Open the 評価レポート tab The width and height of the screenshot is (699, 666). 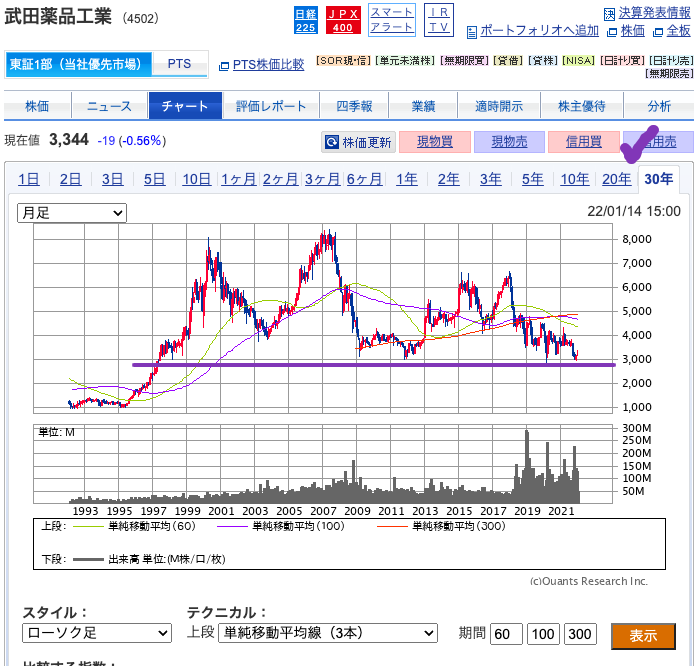coord(271,106)
